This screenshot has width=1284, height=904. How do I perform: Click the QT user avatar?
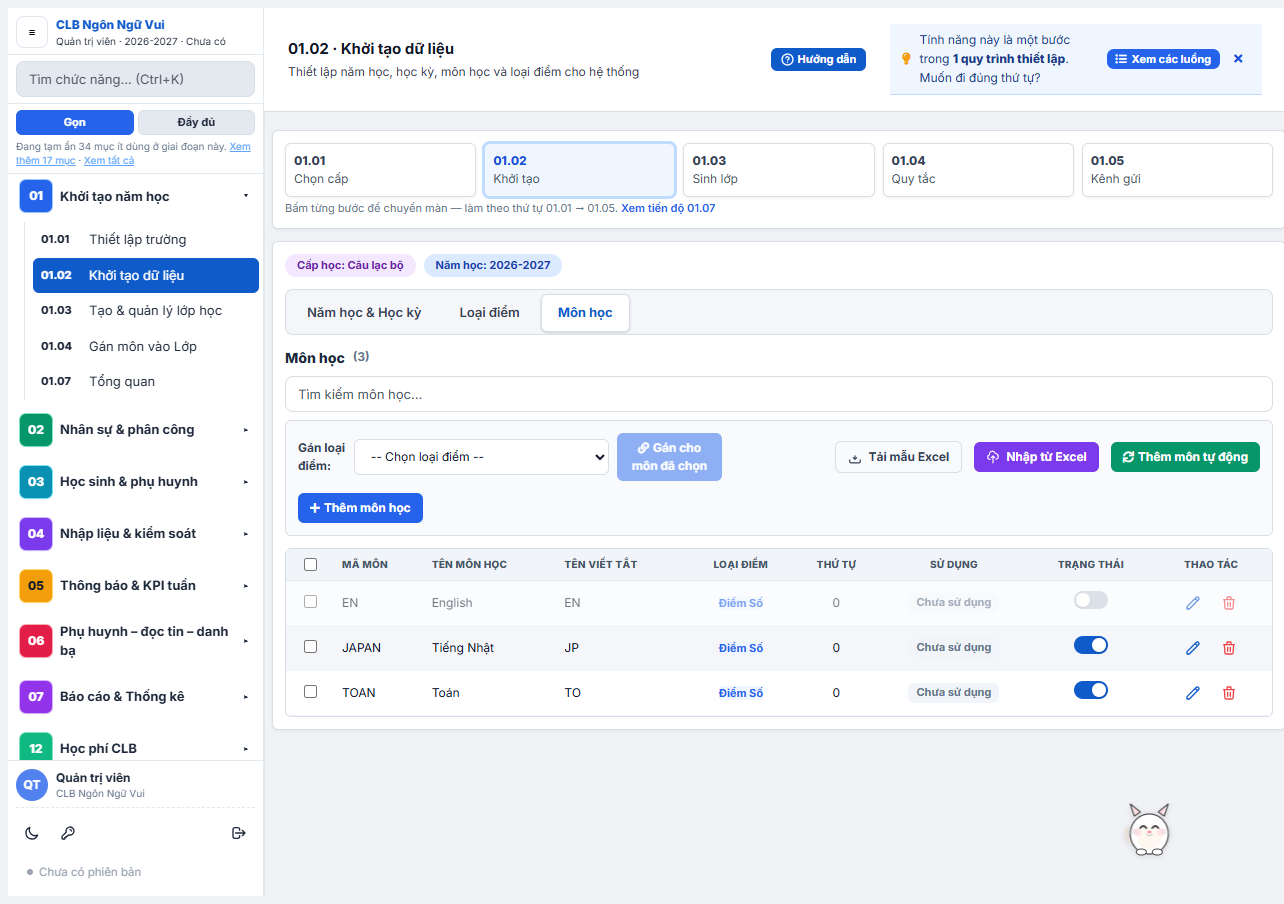(x=32, y=785)
